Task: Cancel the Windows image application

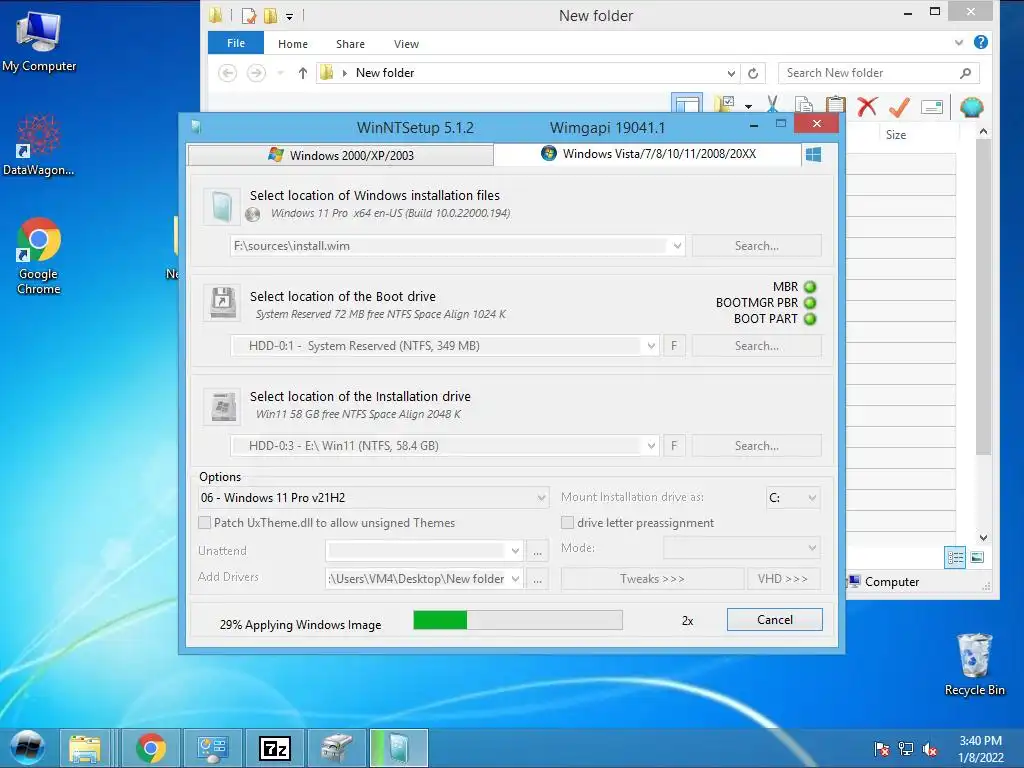Action: [775, 620]
